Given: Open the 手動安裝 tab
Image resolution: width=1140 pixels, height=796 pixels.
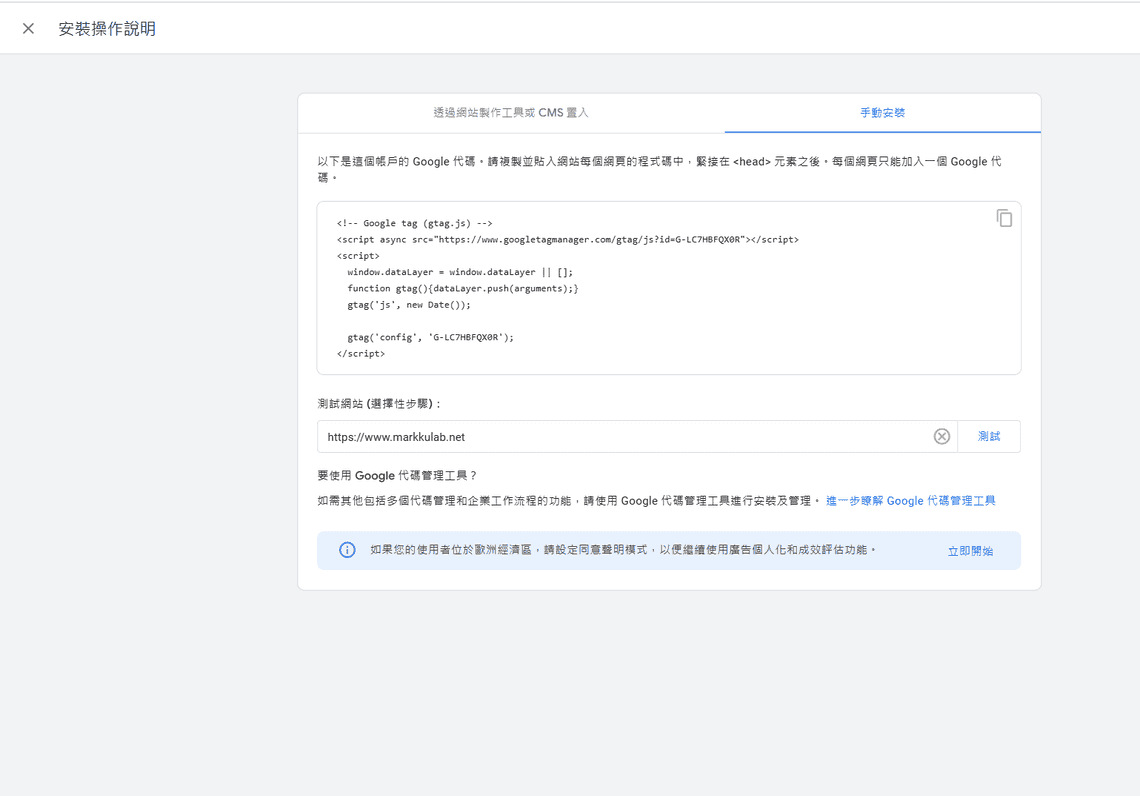Looking at the screenshot, I should (882, 112).
